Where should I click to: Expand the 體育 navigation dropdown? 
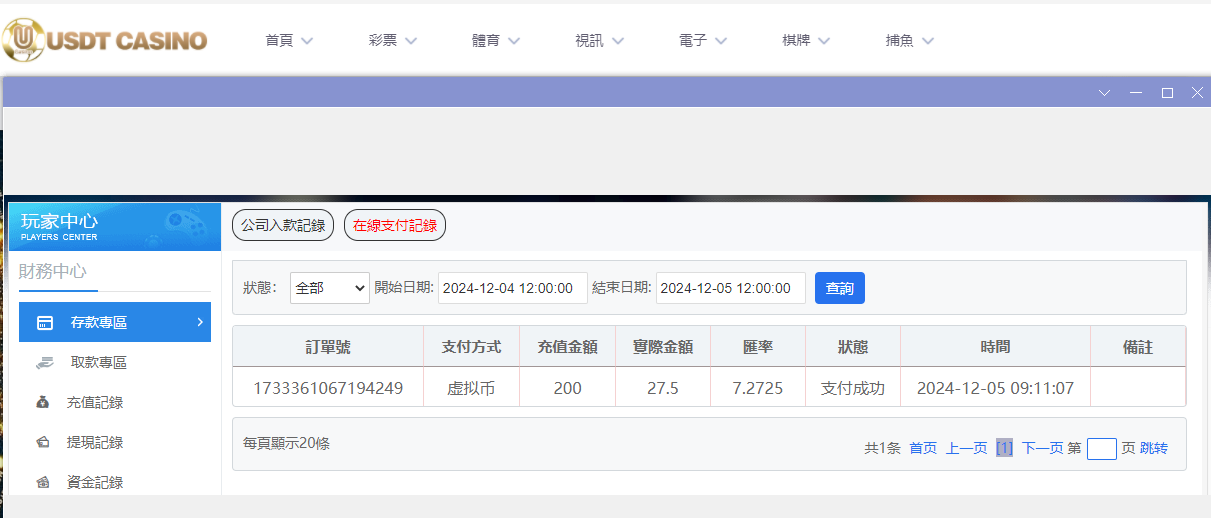click(496, 41)
